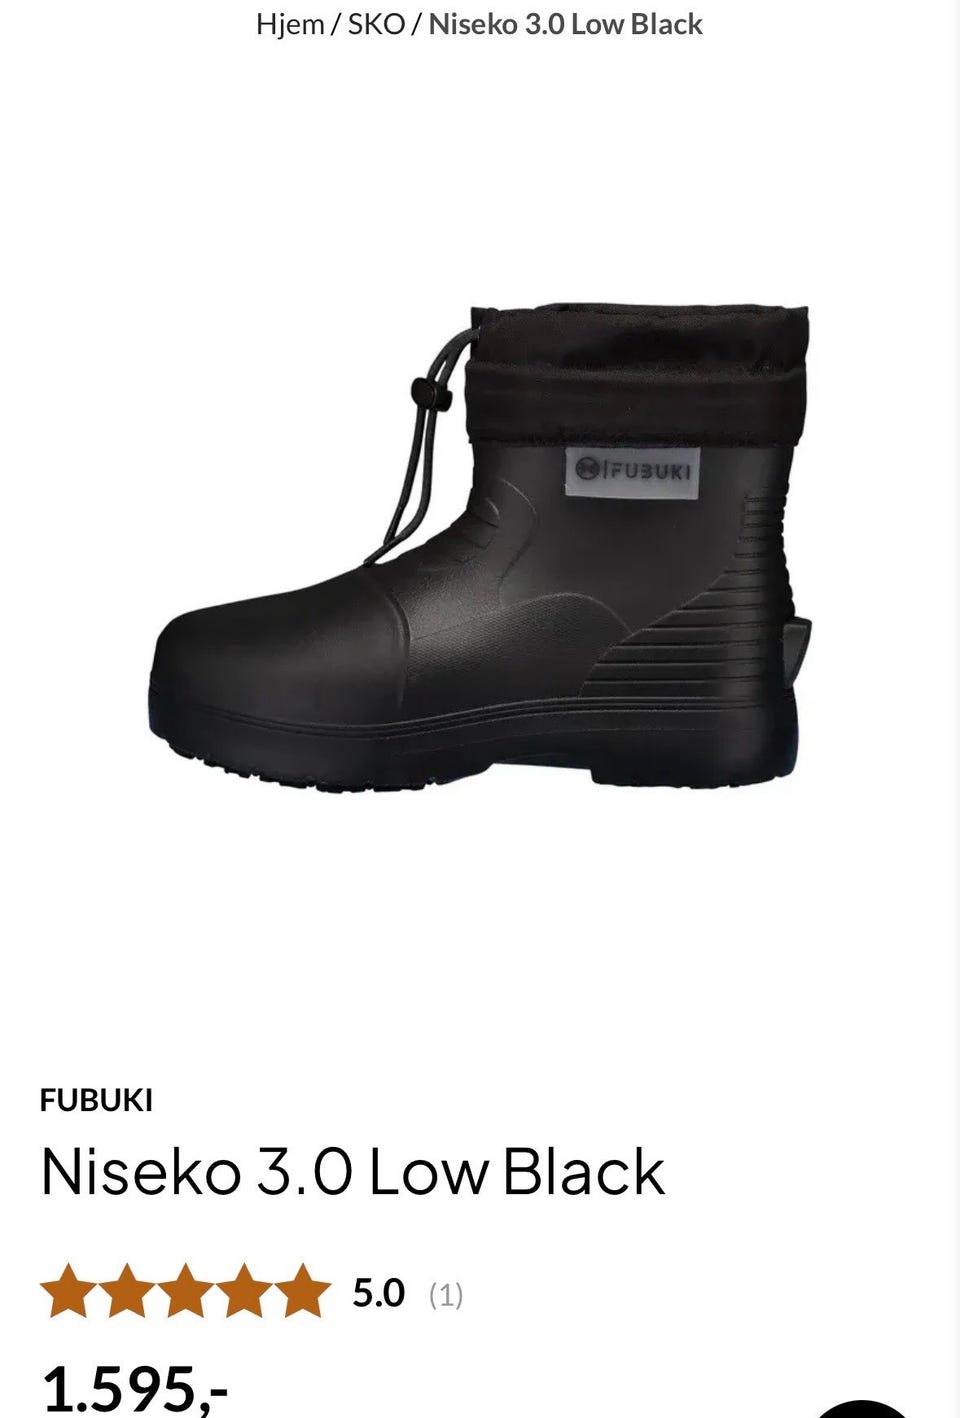
Task: Click the grey scrollbar strip at right edge
Action: [x=954, y=709]
